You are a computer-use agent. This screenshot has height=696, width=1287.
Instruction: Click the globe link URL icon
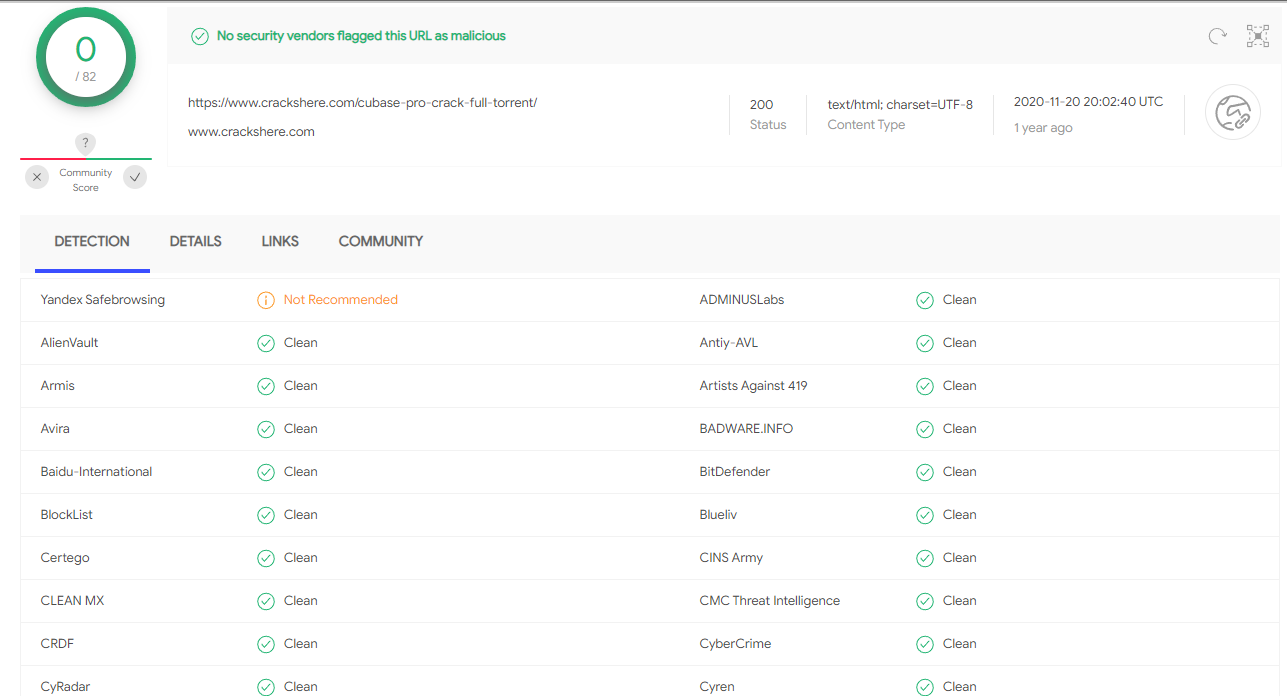tap(1232, 112)
